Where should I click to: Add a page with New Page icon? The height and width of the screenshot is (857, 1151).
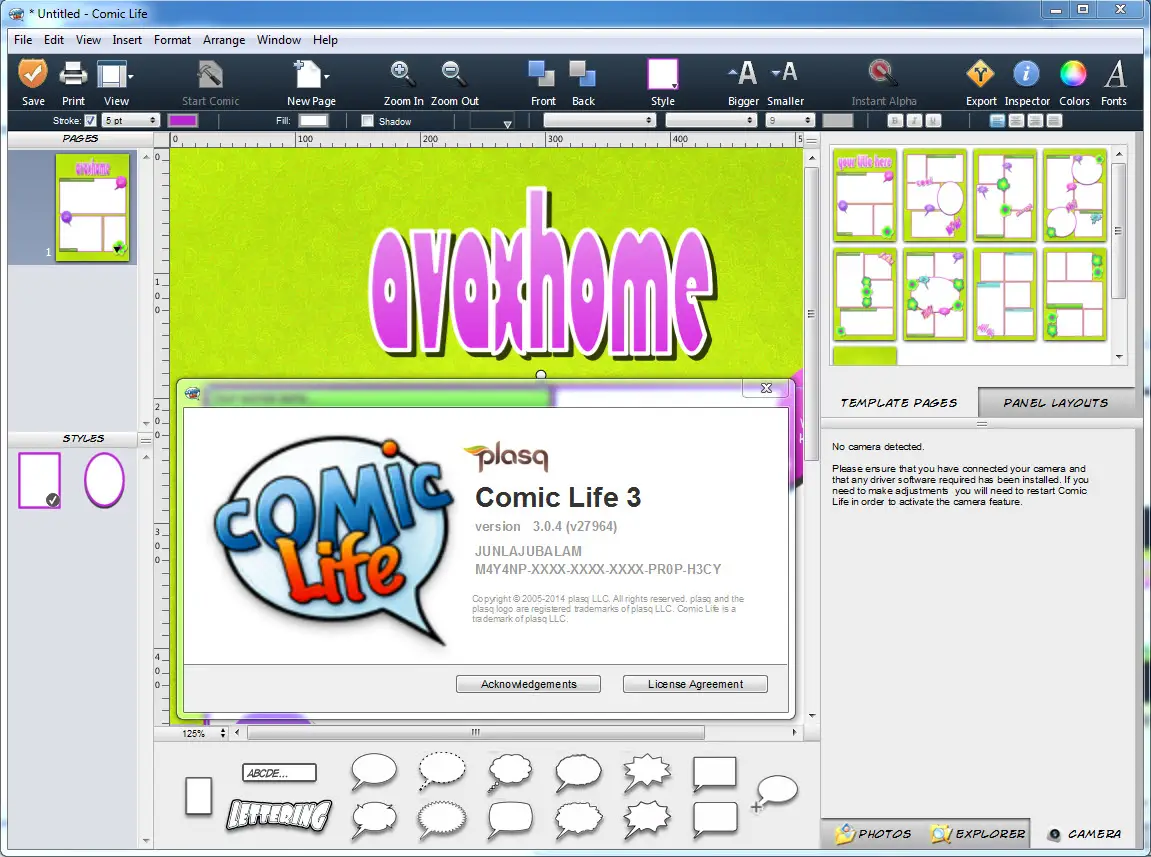(x=308, y=74)
